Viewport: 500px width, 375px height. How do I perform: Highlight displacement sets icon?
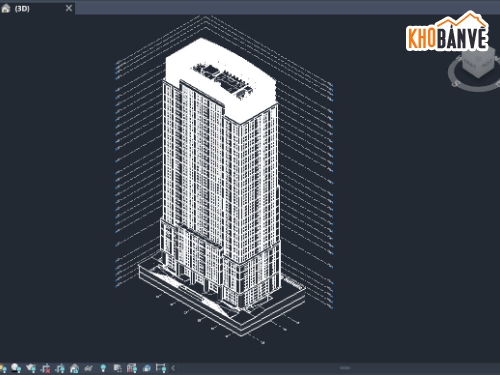(146, 368)
